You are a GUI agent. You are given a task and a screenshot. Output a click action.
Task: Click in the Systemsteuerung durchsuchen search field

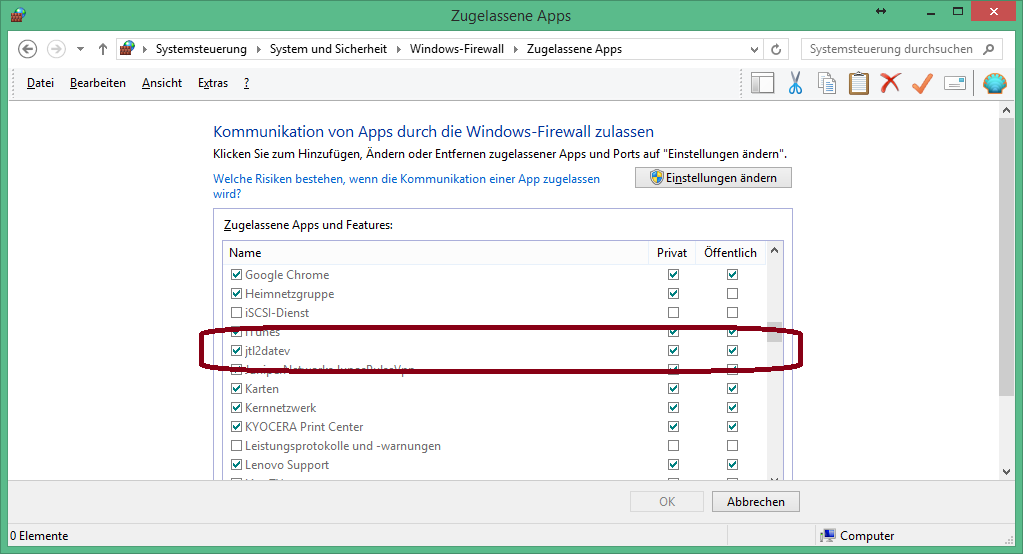coord(890,49)
